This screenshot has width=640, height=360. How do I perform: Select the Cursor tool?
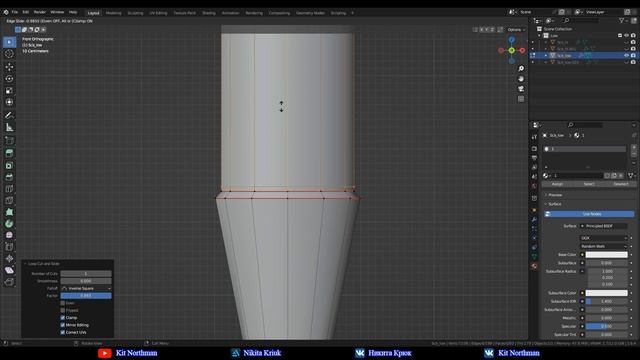pos(9,54)
